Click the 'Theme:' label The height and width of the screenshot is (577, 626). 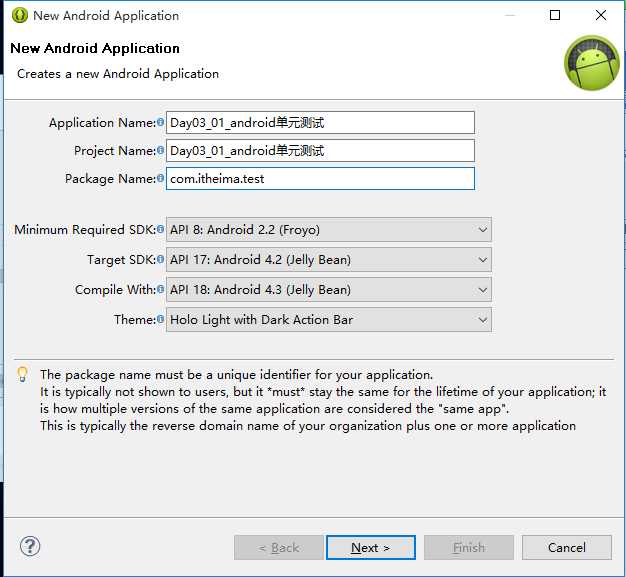tap(135, 319)
